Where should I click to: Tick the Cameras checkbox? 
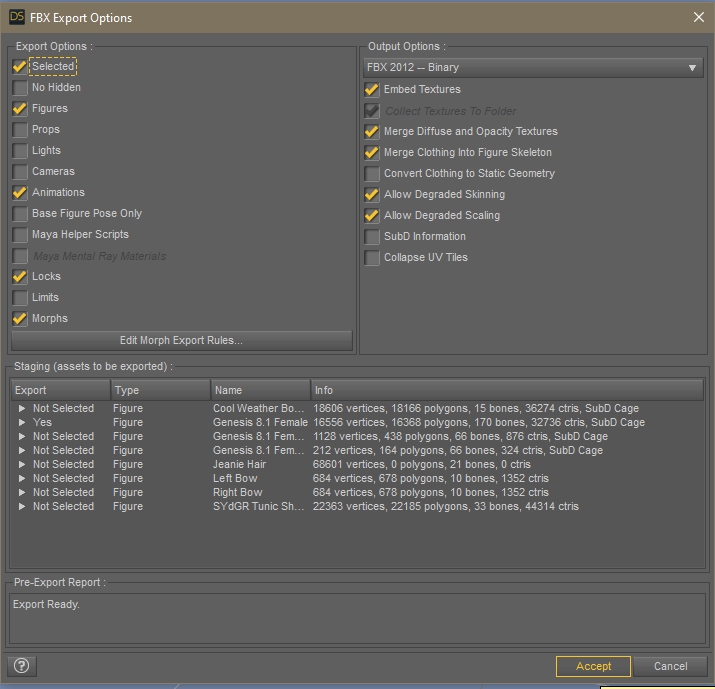click(20, 171)
